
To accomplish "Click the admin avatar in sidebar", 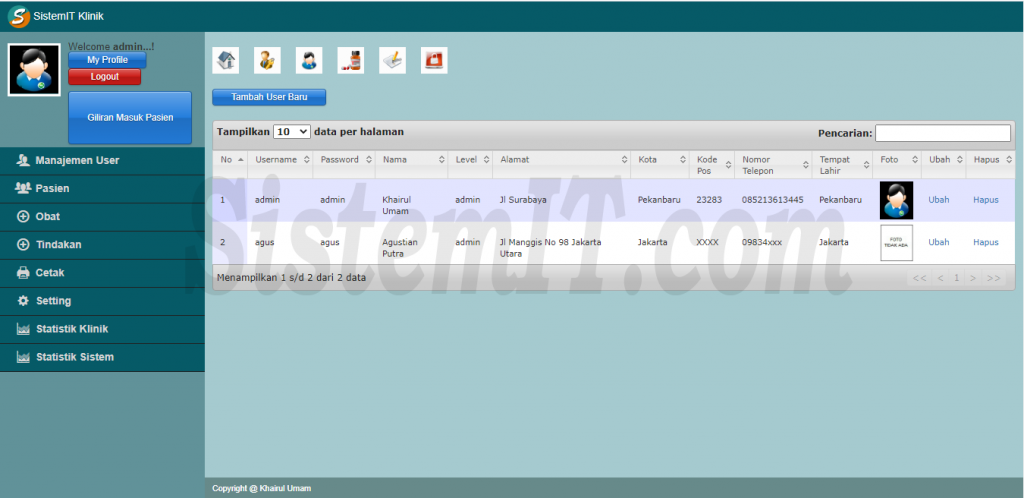I will [x=35, y=70].
